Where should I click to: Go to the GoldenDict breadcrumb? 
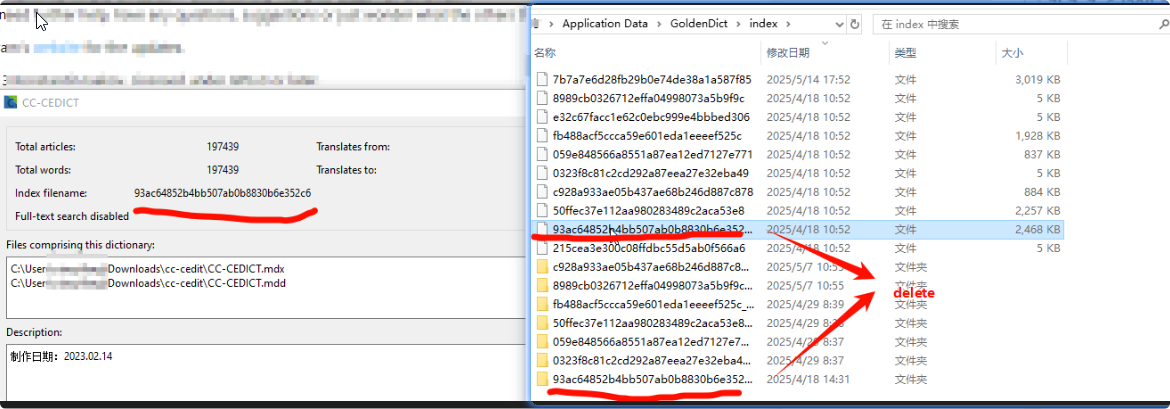pyautogui.click(x=698, y=24)
